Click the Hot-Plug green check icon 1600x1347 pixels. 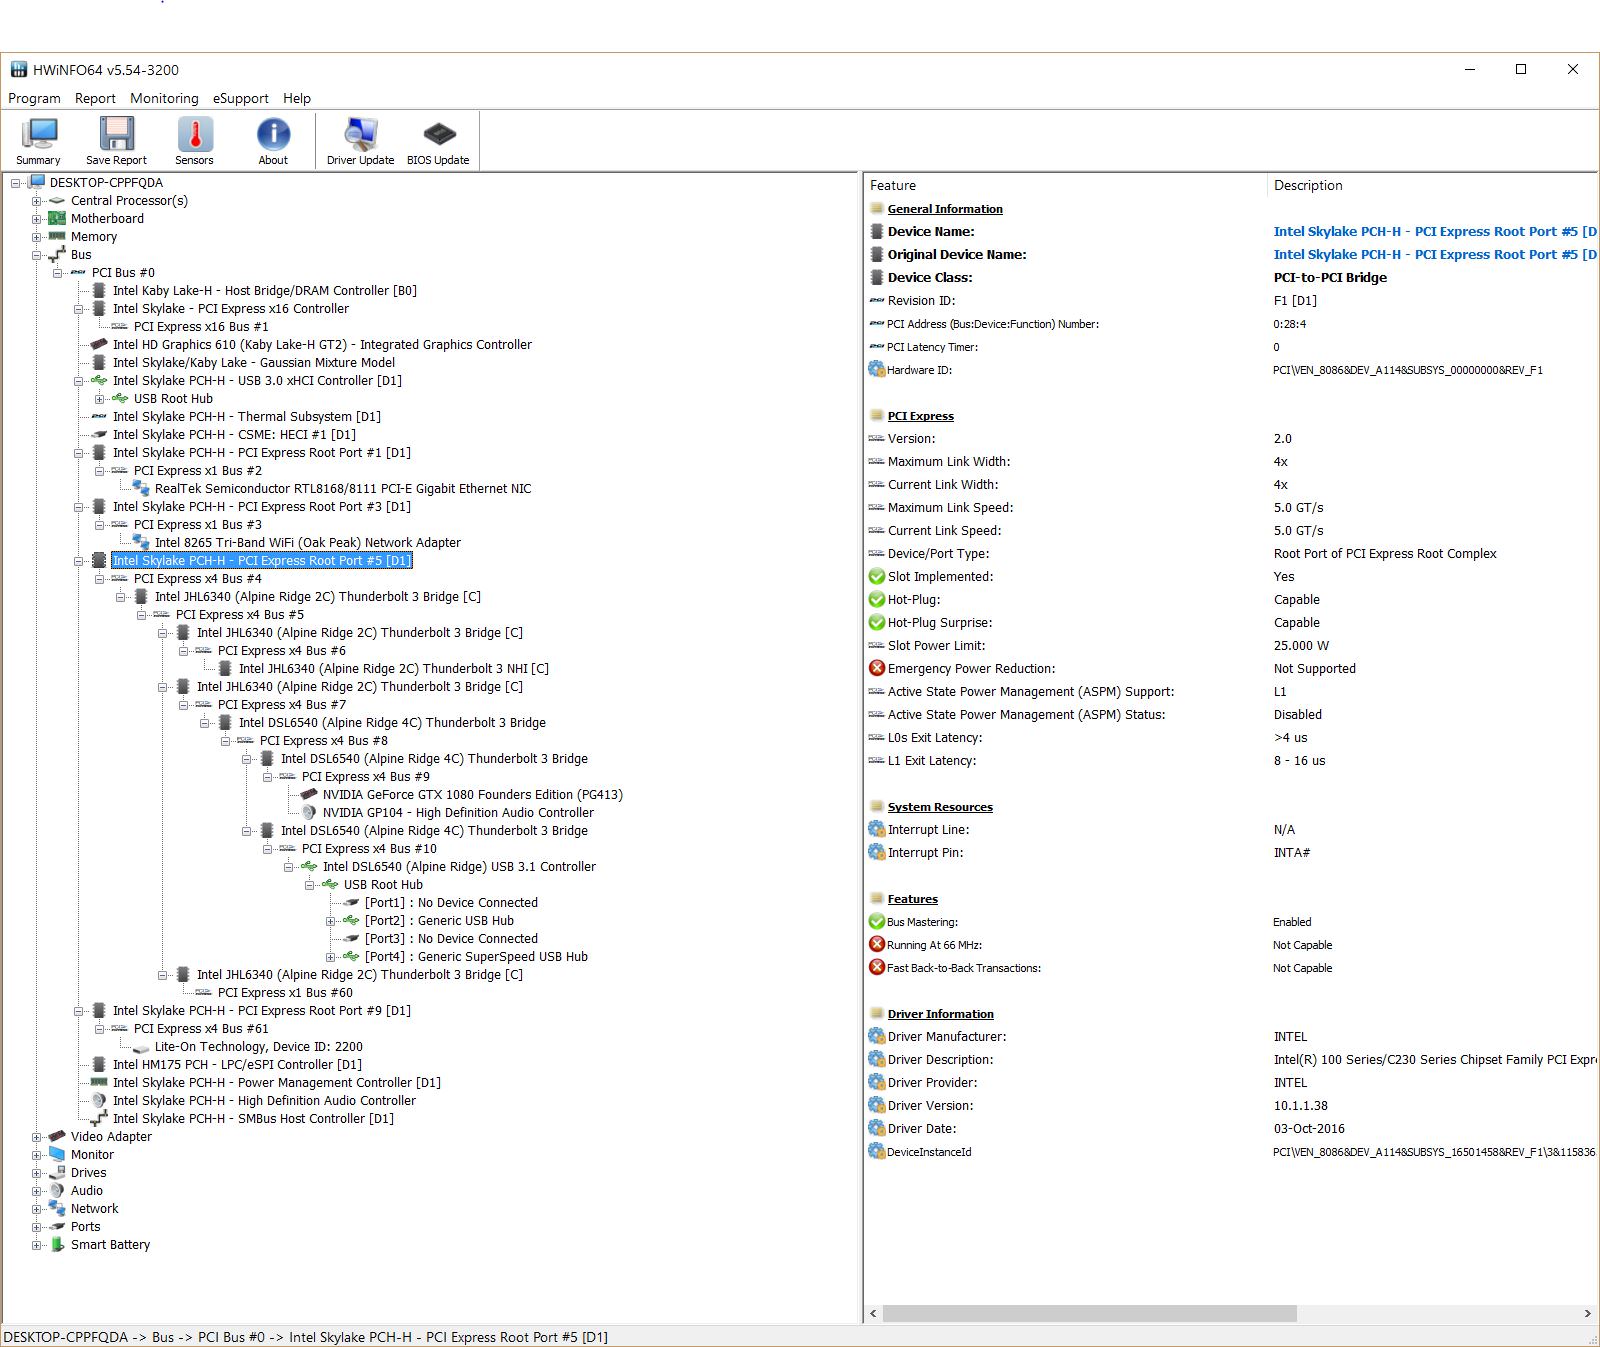tap(877, 600)
